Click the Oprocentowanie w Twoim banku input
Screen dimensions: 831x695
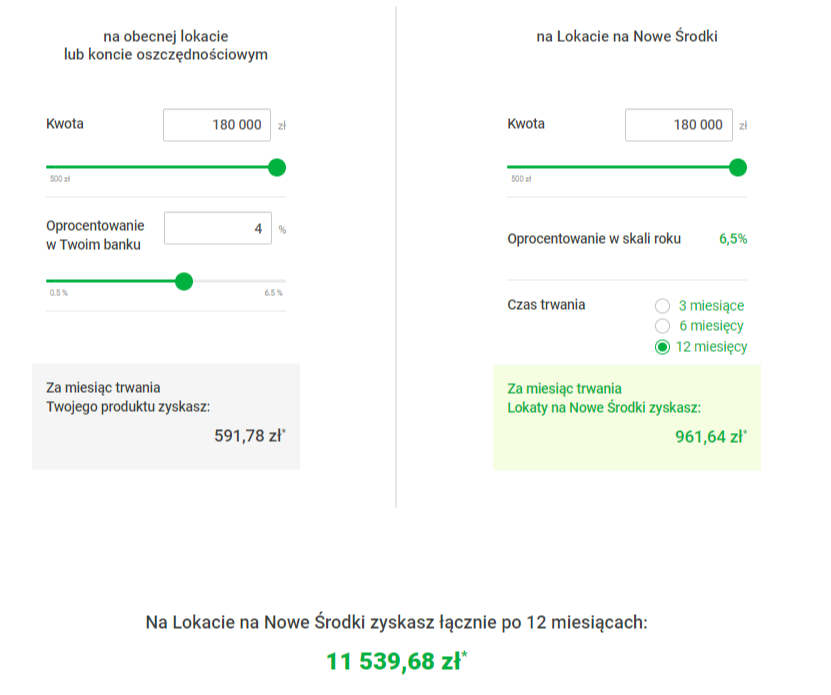[x=218, y=228]
